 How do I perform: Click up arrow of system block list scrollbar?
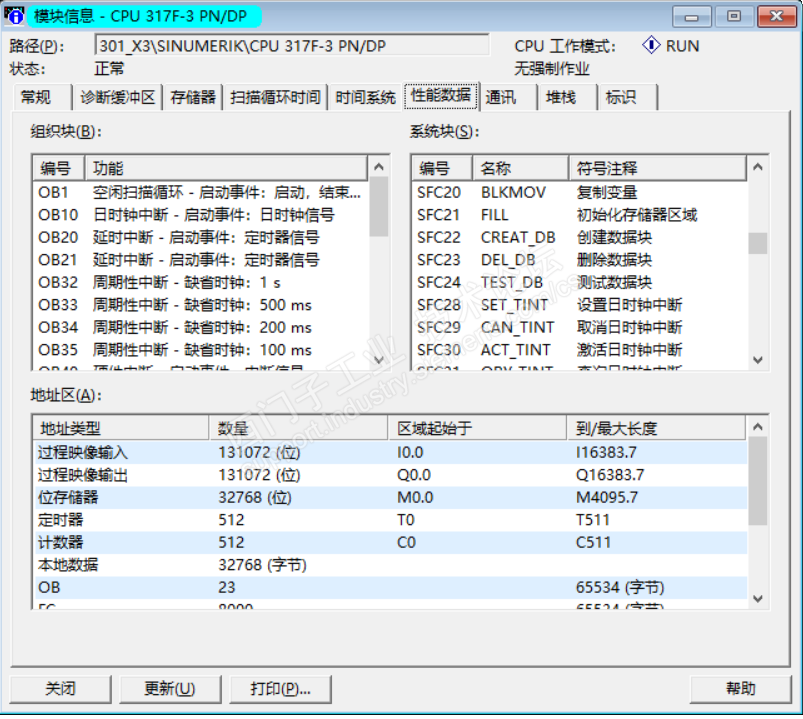click(758, 167)
